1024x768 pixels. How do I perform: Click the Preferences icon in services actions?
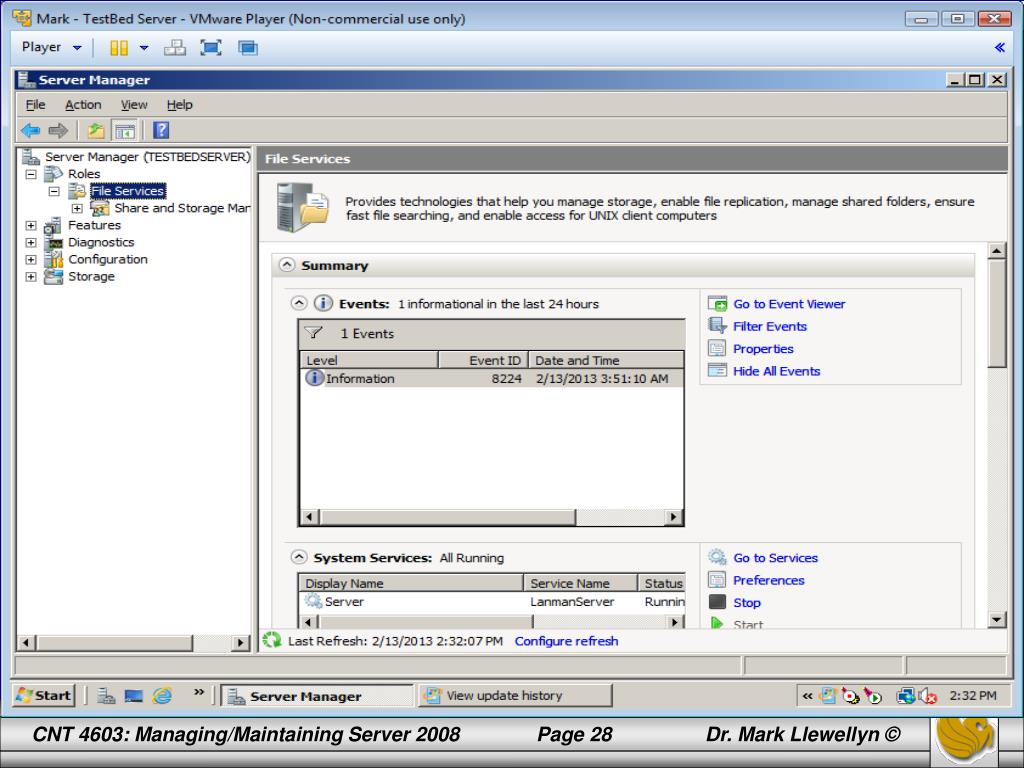[717, 579]
